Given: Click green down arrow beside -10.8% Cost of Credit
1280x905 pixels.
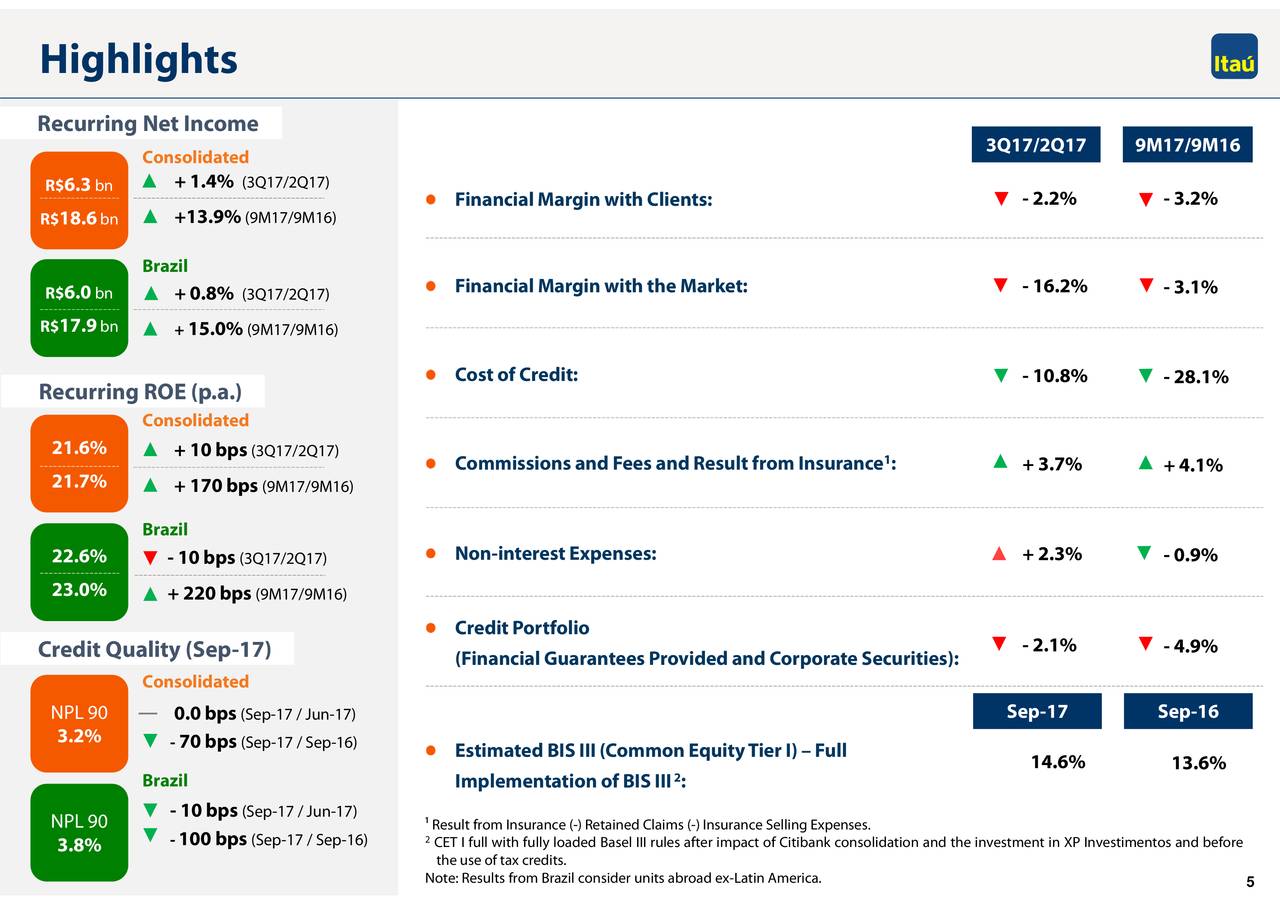Looking at the screenshot, I should [x=1000, y=375].
